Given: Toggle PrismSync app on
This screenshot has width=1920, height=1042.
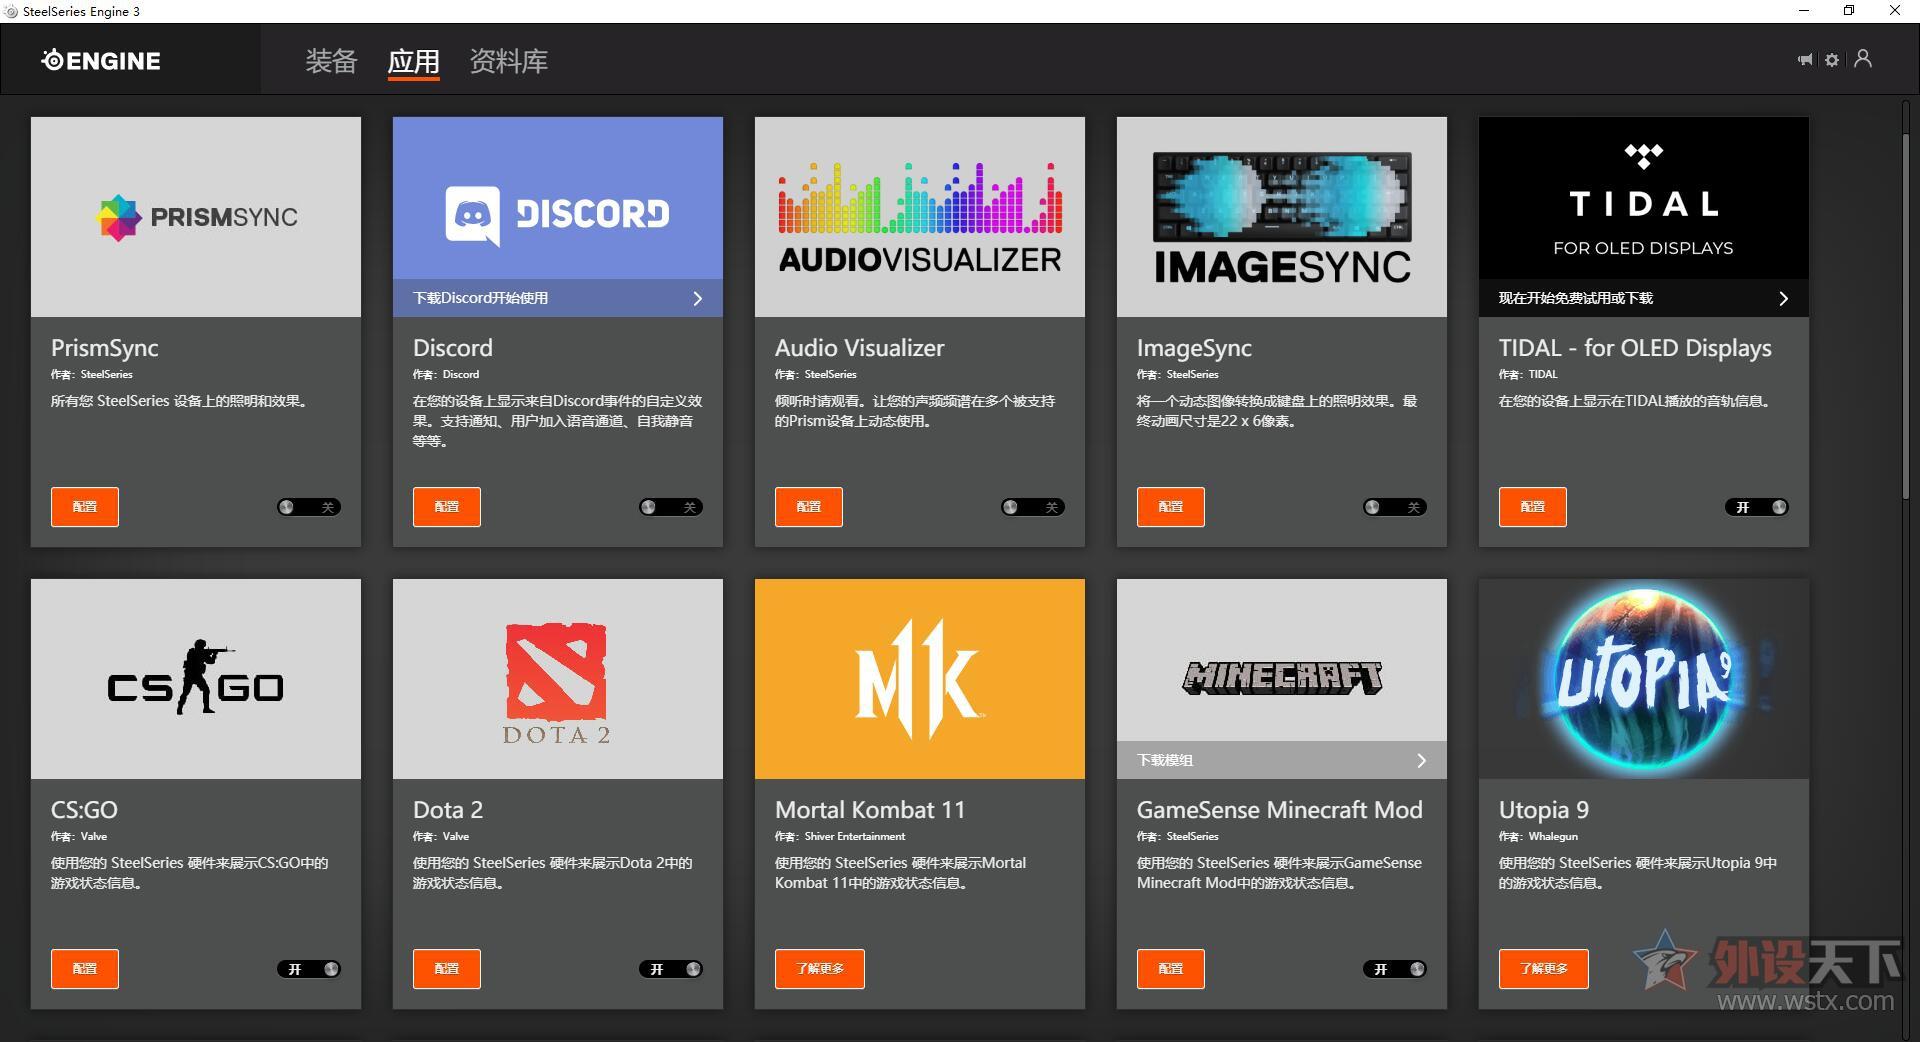Looking at the screenshot, I should 309,507.
